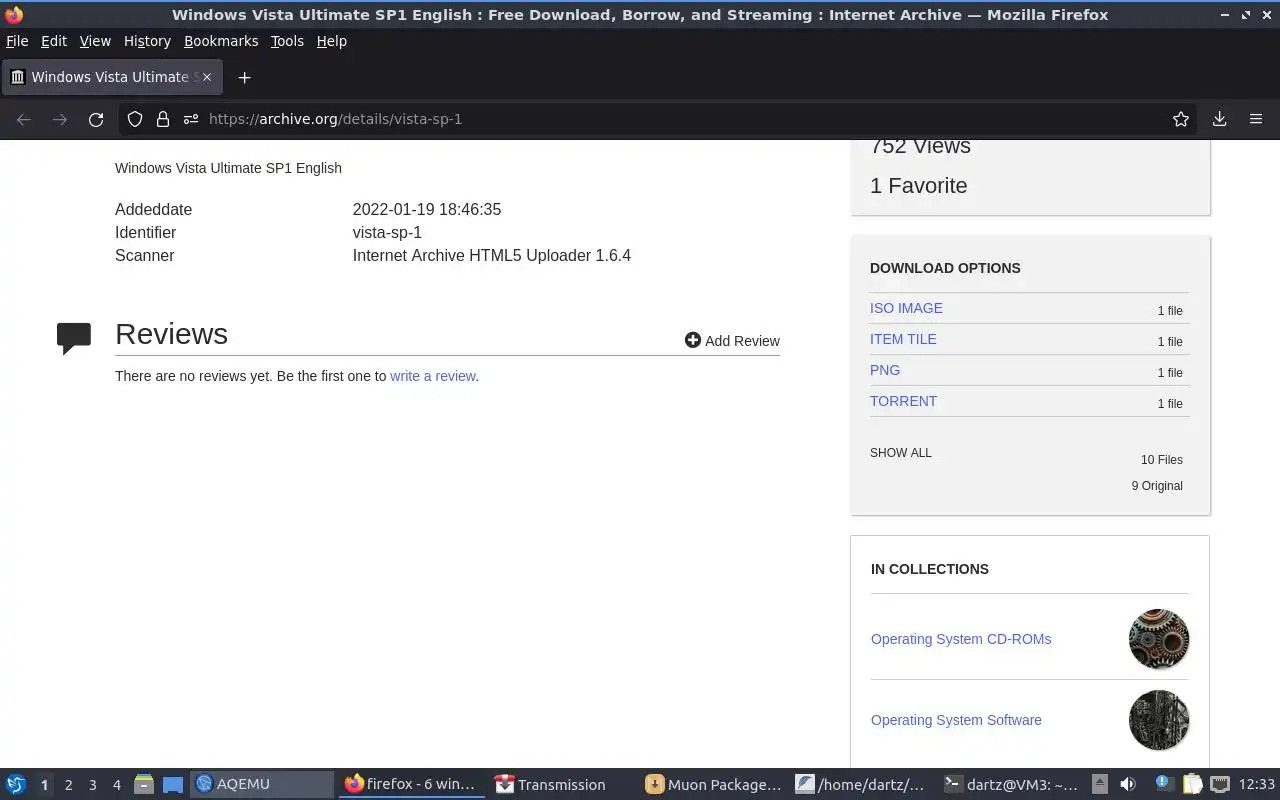Click the volume speaker tray icon

point(1127,784)
